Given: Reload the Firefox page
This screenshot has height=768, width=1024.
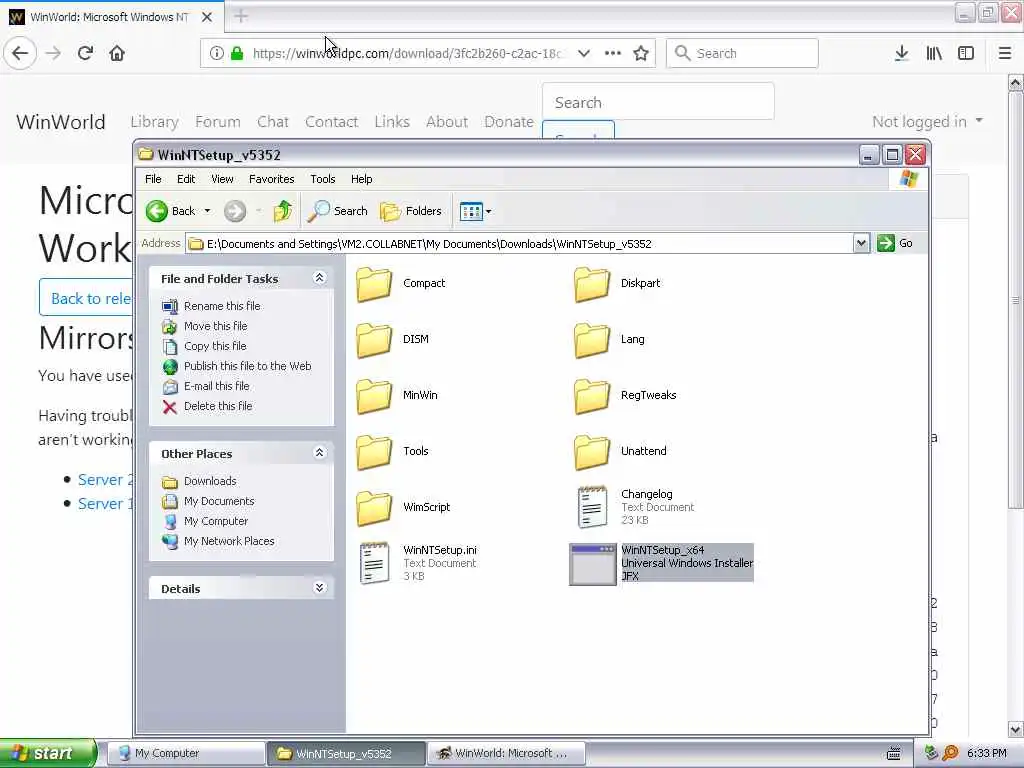Looking at the screenshot, I should (85, 53).
